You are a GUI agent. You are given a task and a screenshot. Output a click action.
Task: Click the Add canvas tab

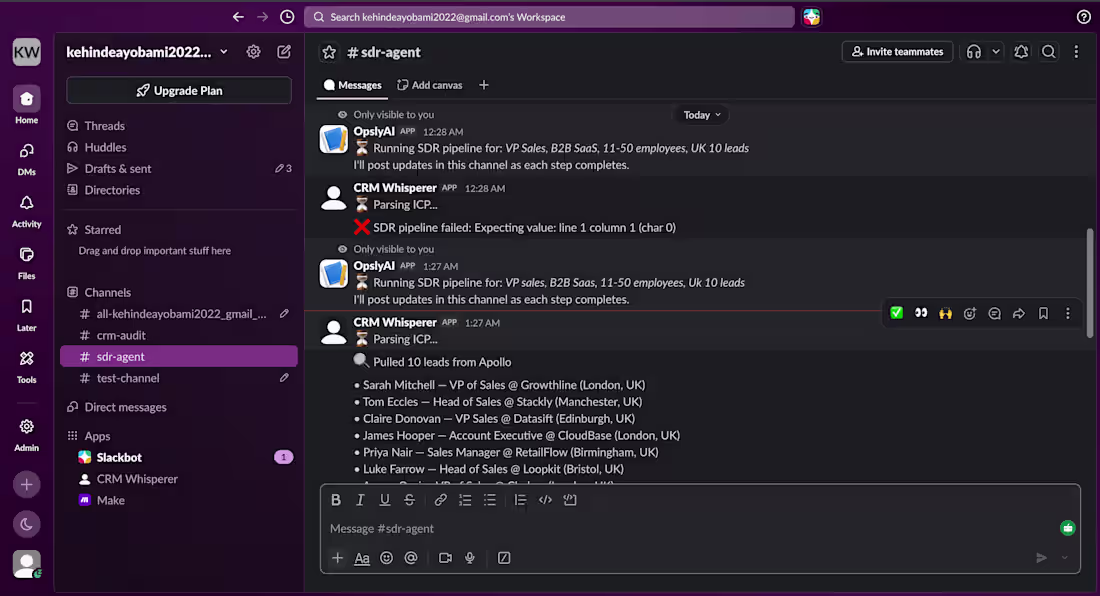coord(429,85)
